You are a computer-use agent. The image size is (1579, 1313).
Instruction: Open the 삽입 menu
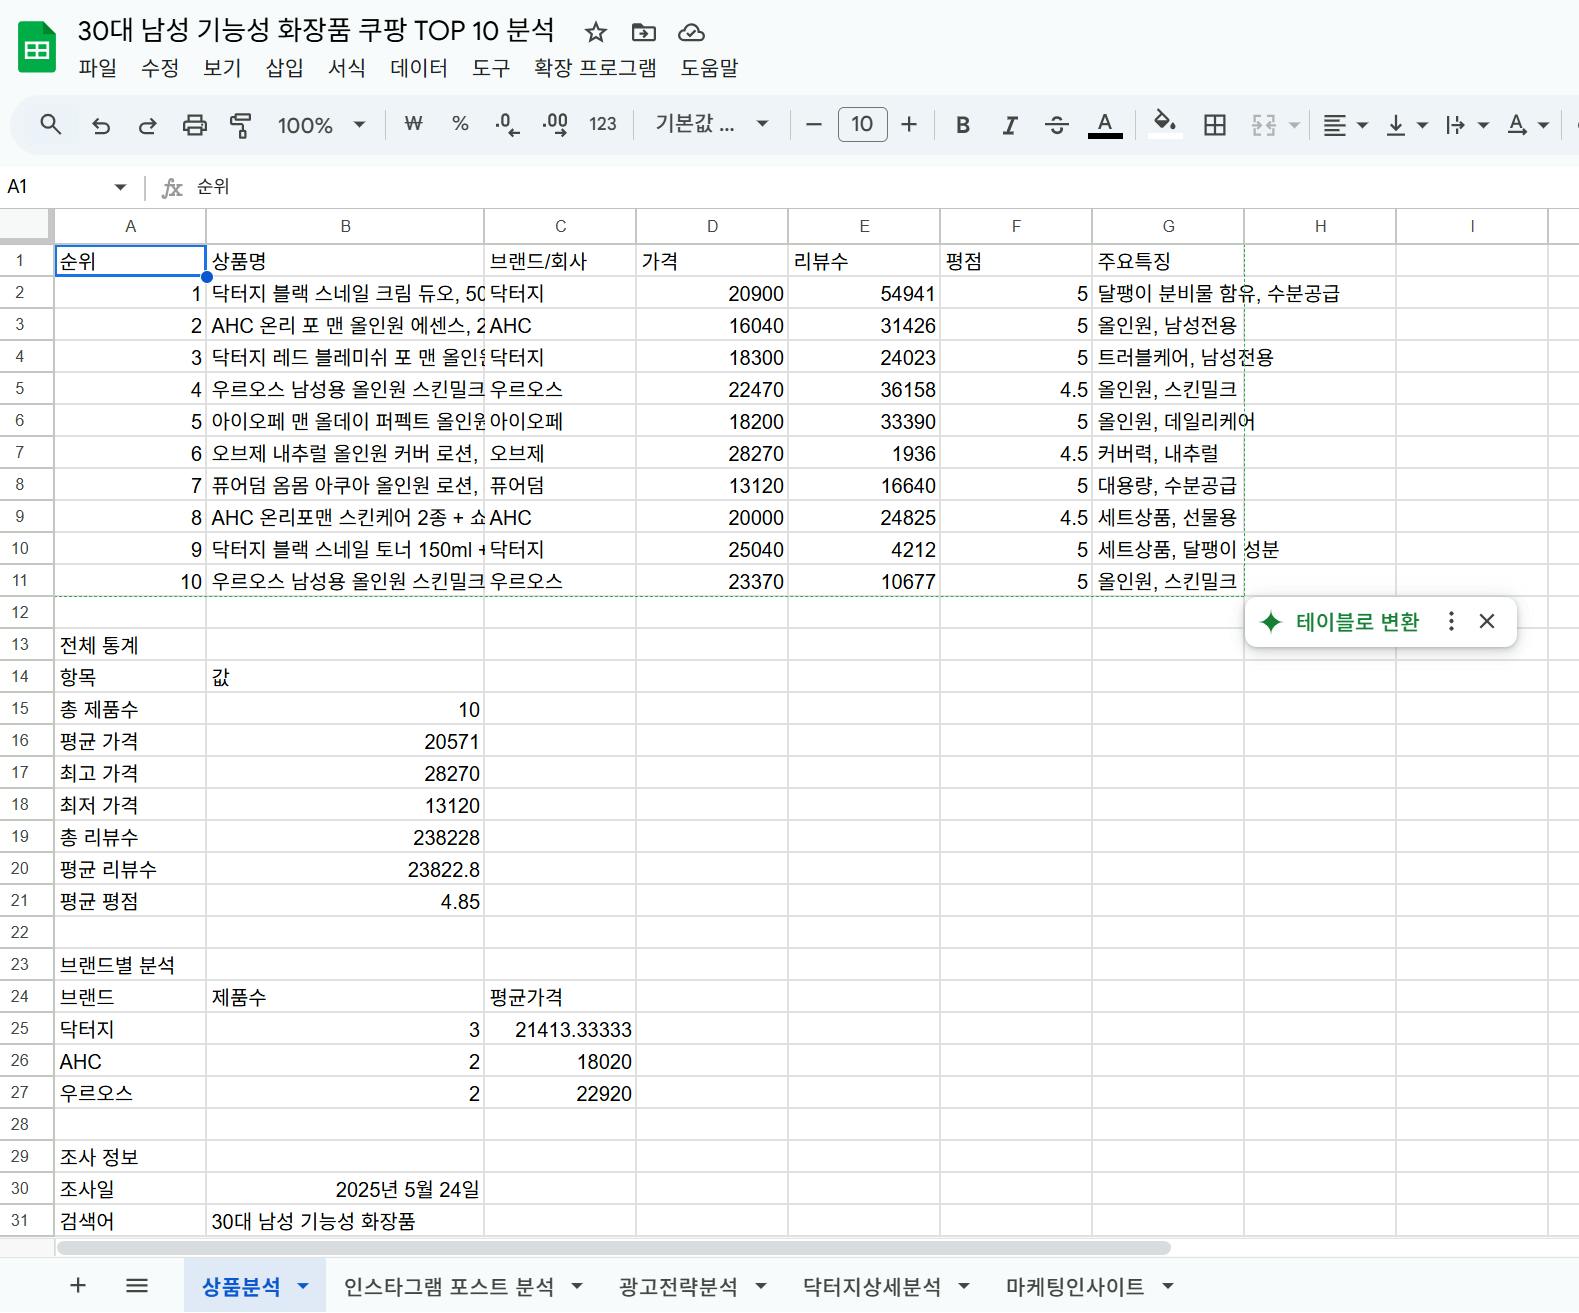pos(285,68)
